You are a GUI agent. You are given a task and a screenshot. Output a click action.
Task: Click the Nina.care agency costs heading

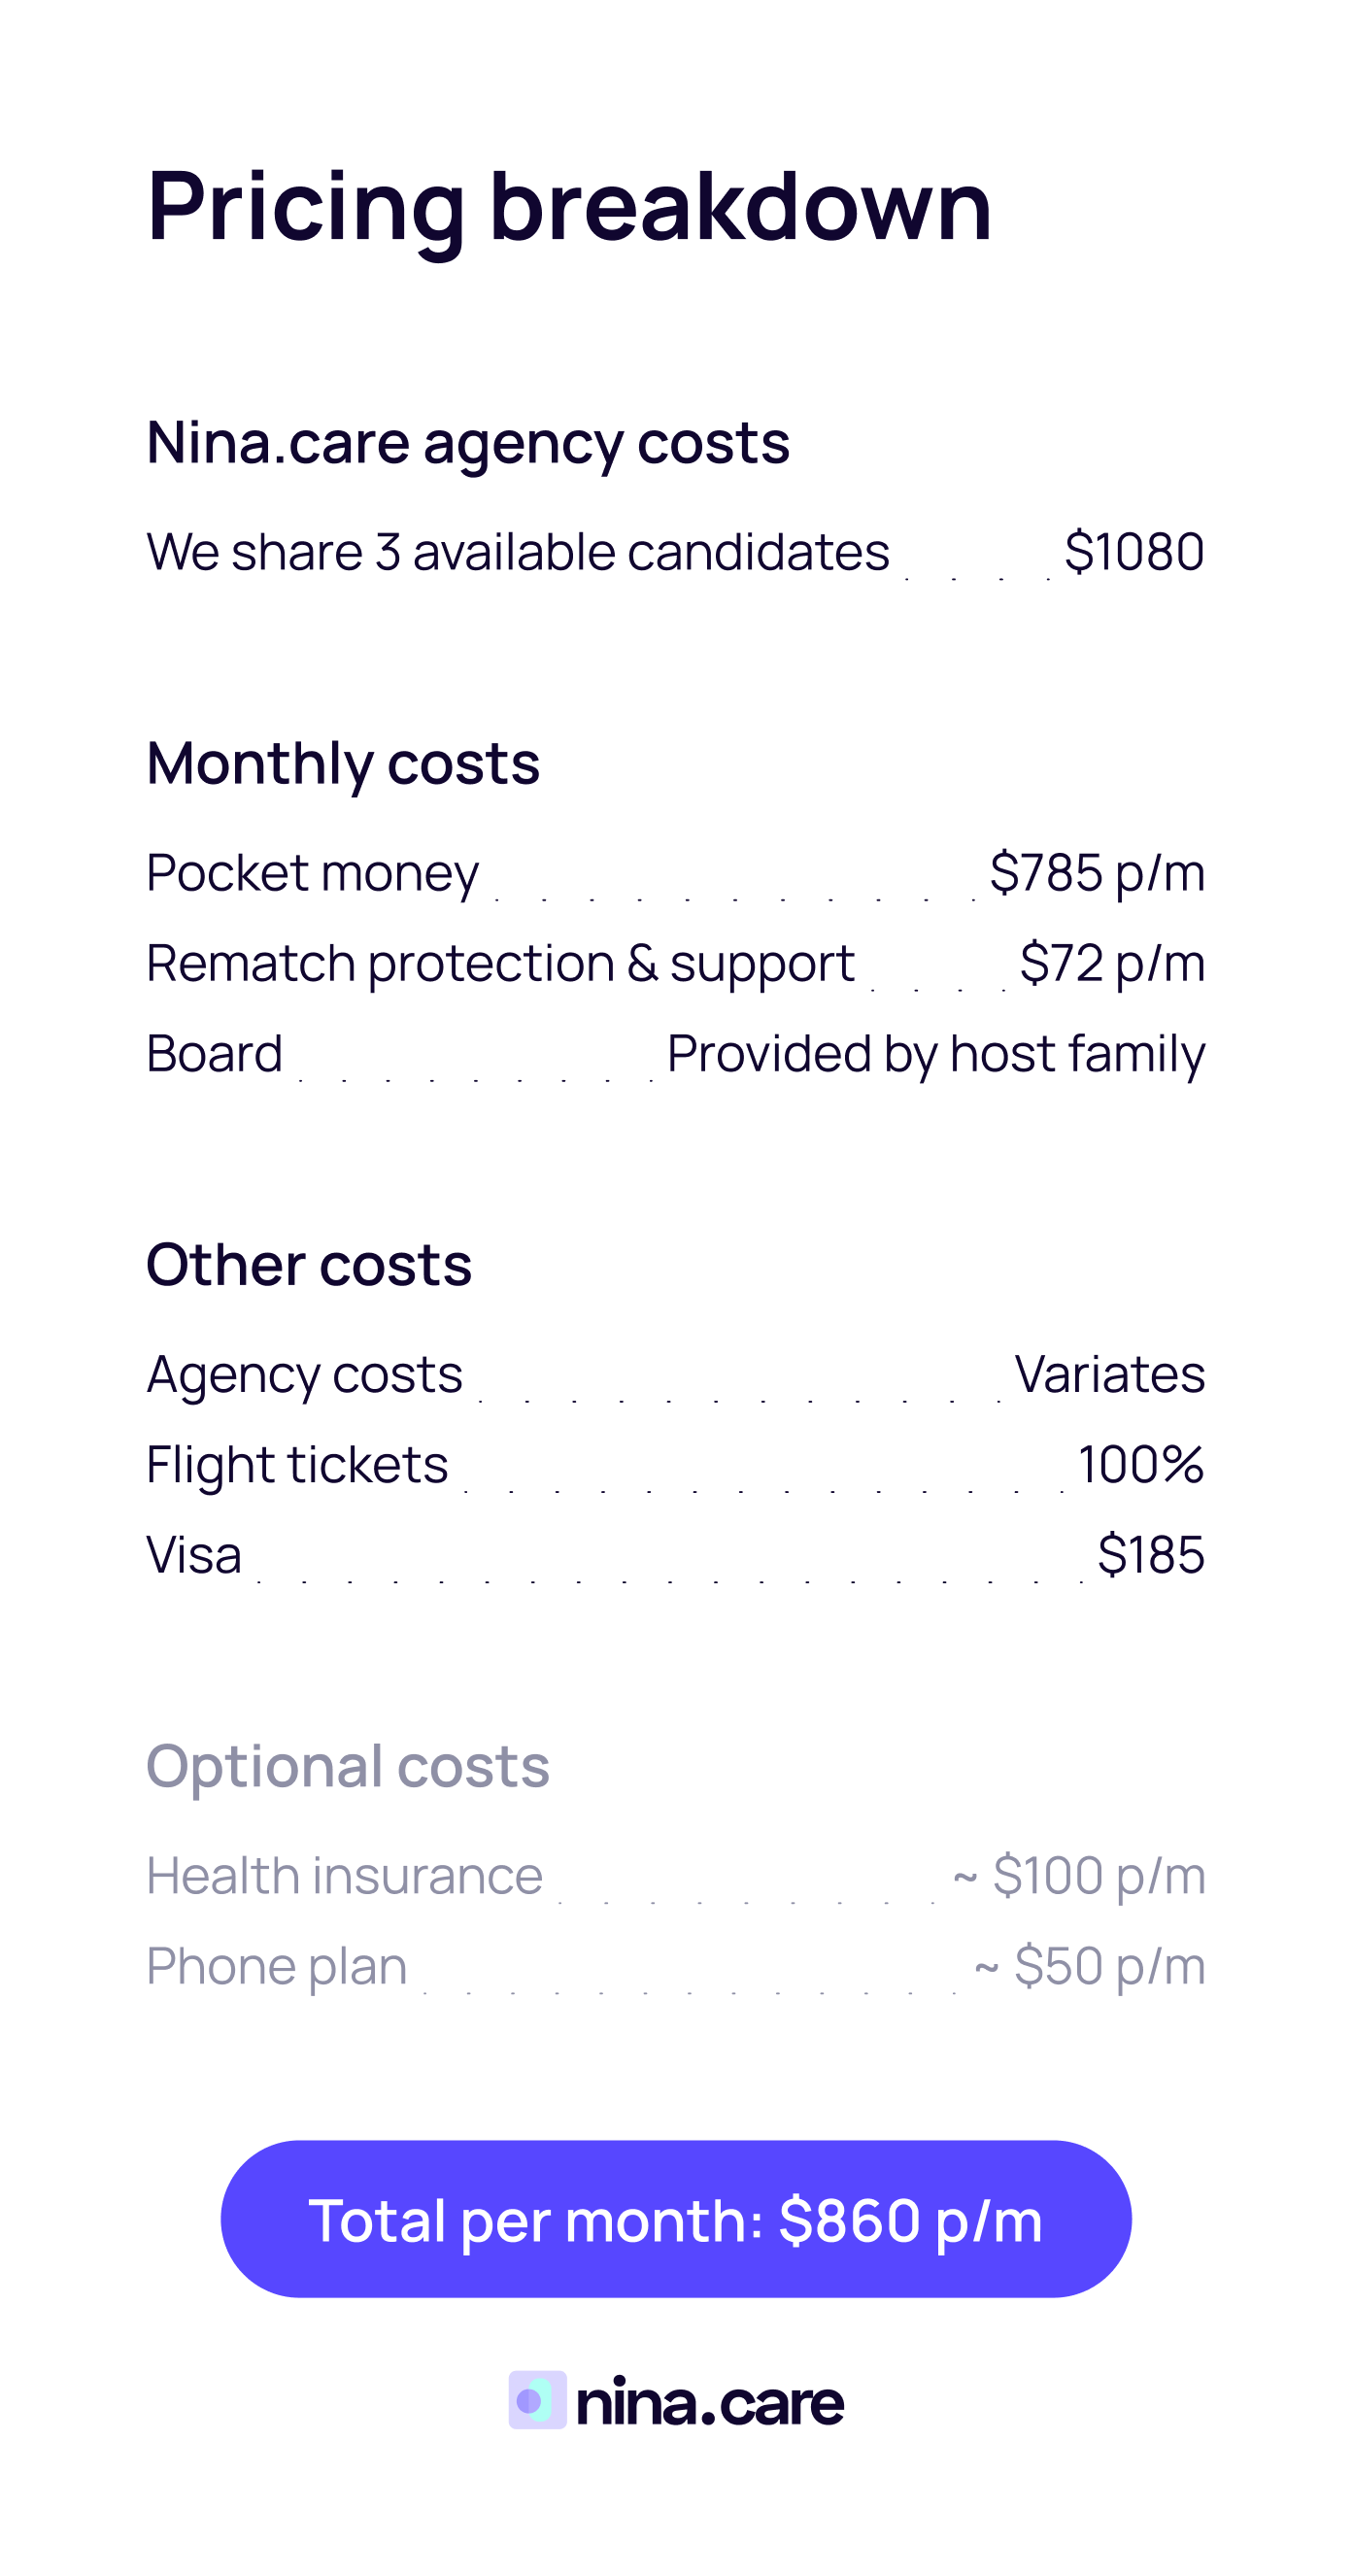click(x=468, y=442)
